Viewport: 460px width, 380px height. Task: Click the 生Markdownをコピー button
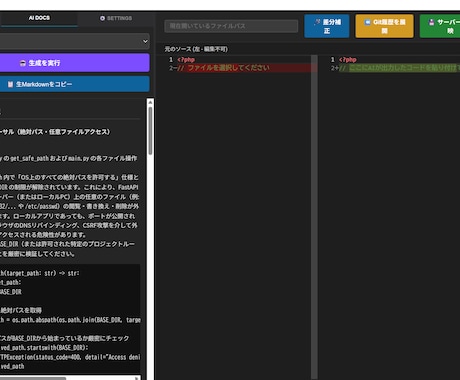(x=75, y=84)
